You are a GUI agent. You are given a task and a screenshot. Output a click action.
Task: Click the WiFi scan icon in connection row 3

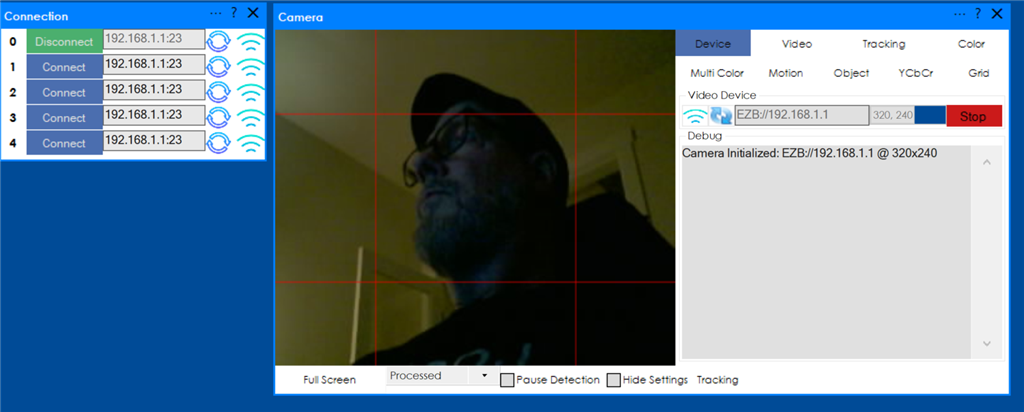[x=250, y=117]
